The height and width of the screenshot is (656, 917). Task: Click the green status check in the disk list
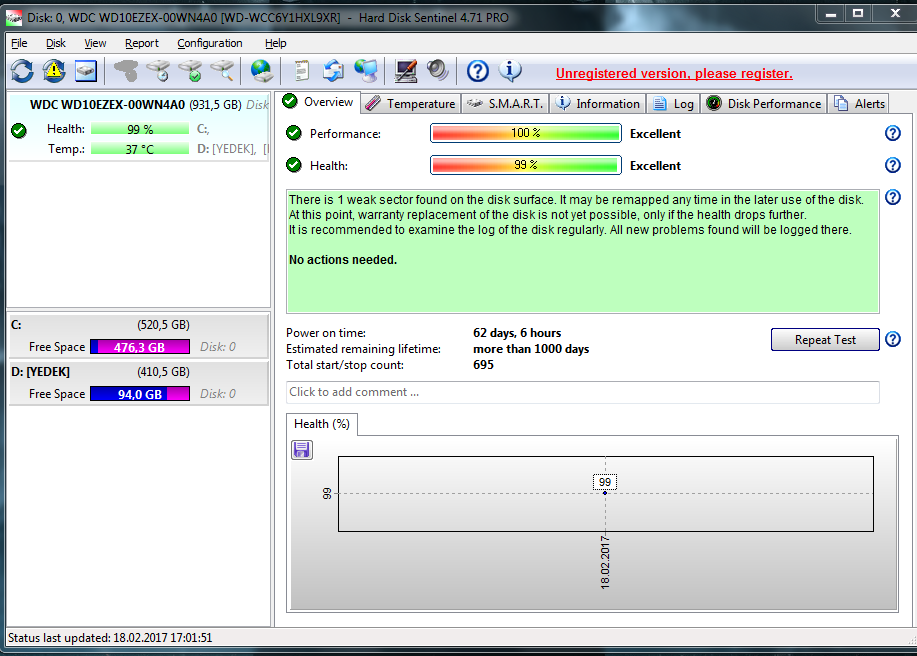click(x=19, y=130)
